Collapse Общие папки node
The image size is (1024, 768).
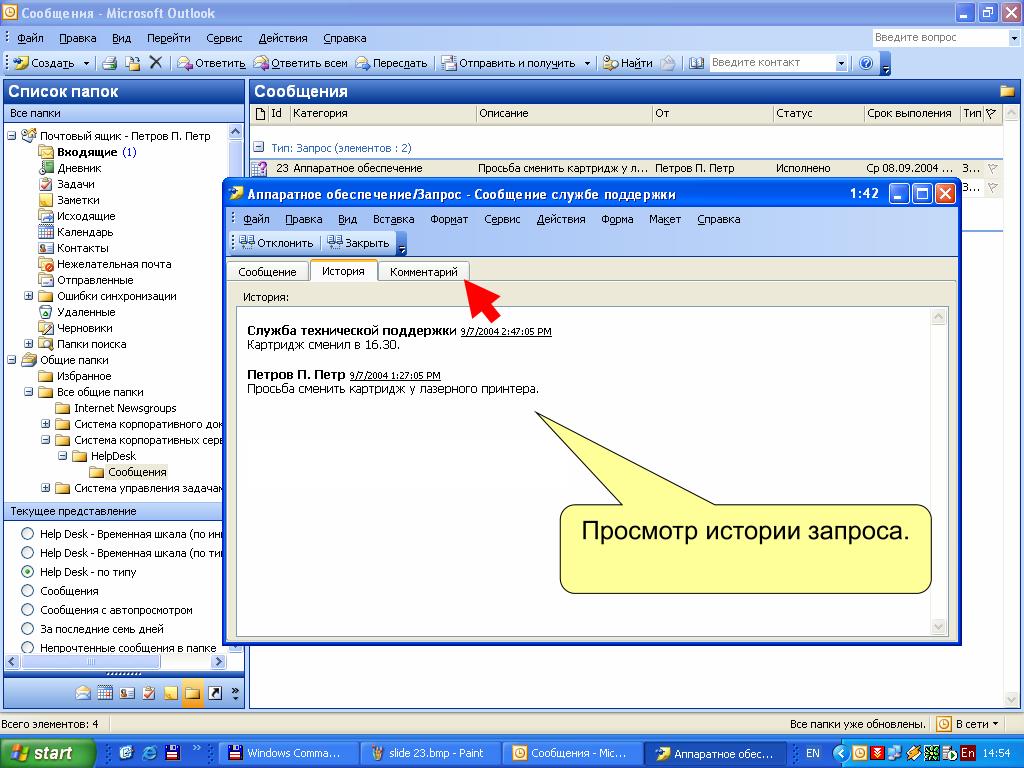point(11,360)
